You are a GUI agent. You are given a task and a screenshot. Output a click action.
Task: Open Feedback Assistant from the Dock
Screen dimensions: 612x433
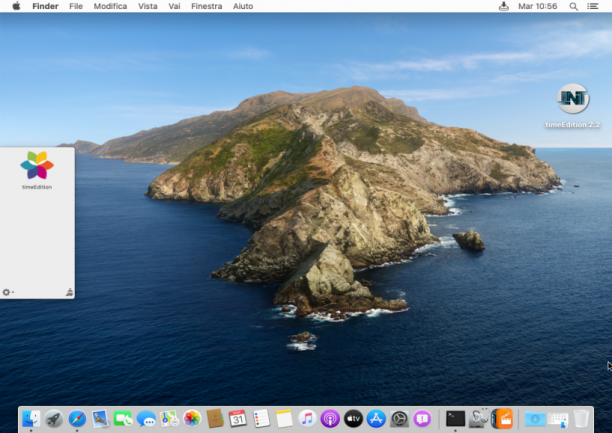coord(422,419)
